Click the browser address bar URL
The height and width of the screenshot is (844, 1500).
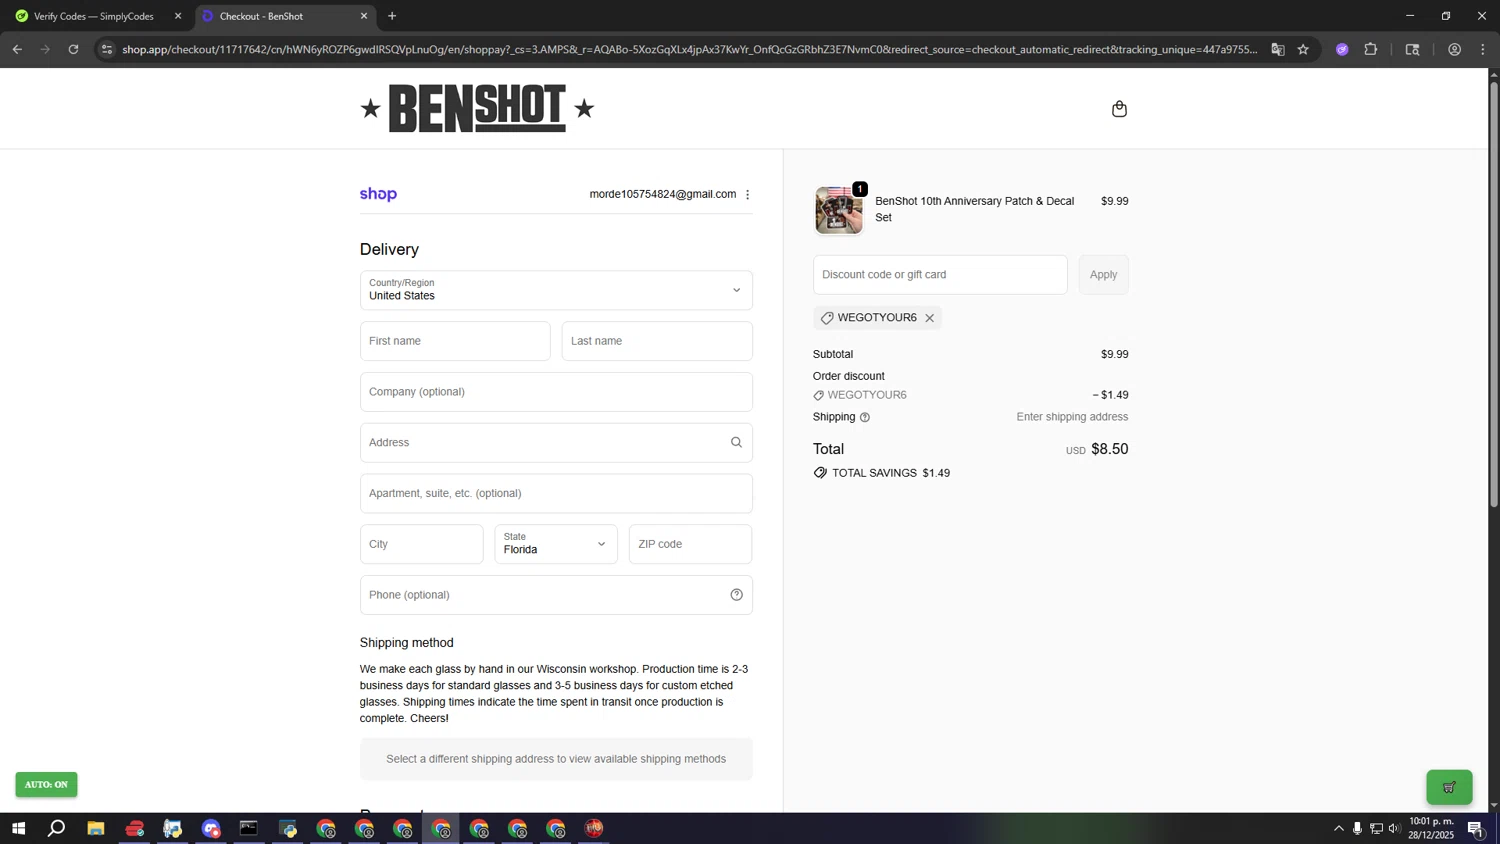(x=690, y=49)
